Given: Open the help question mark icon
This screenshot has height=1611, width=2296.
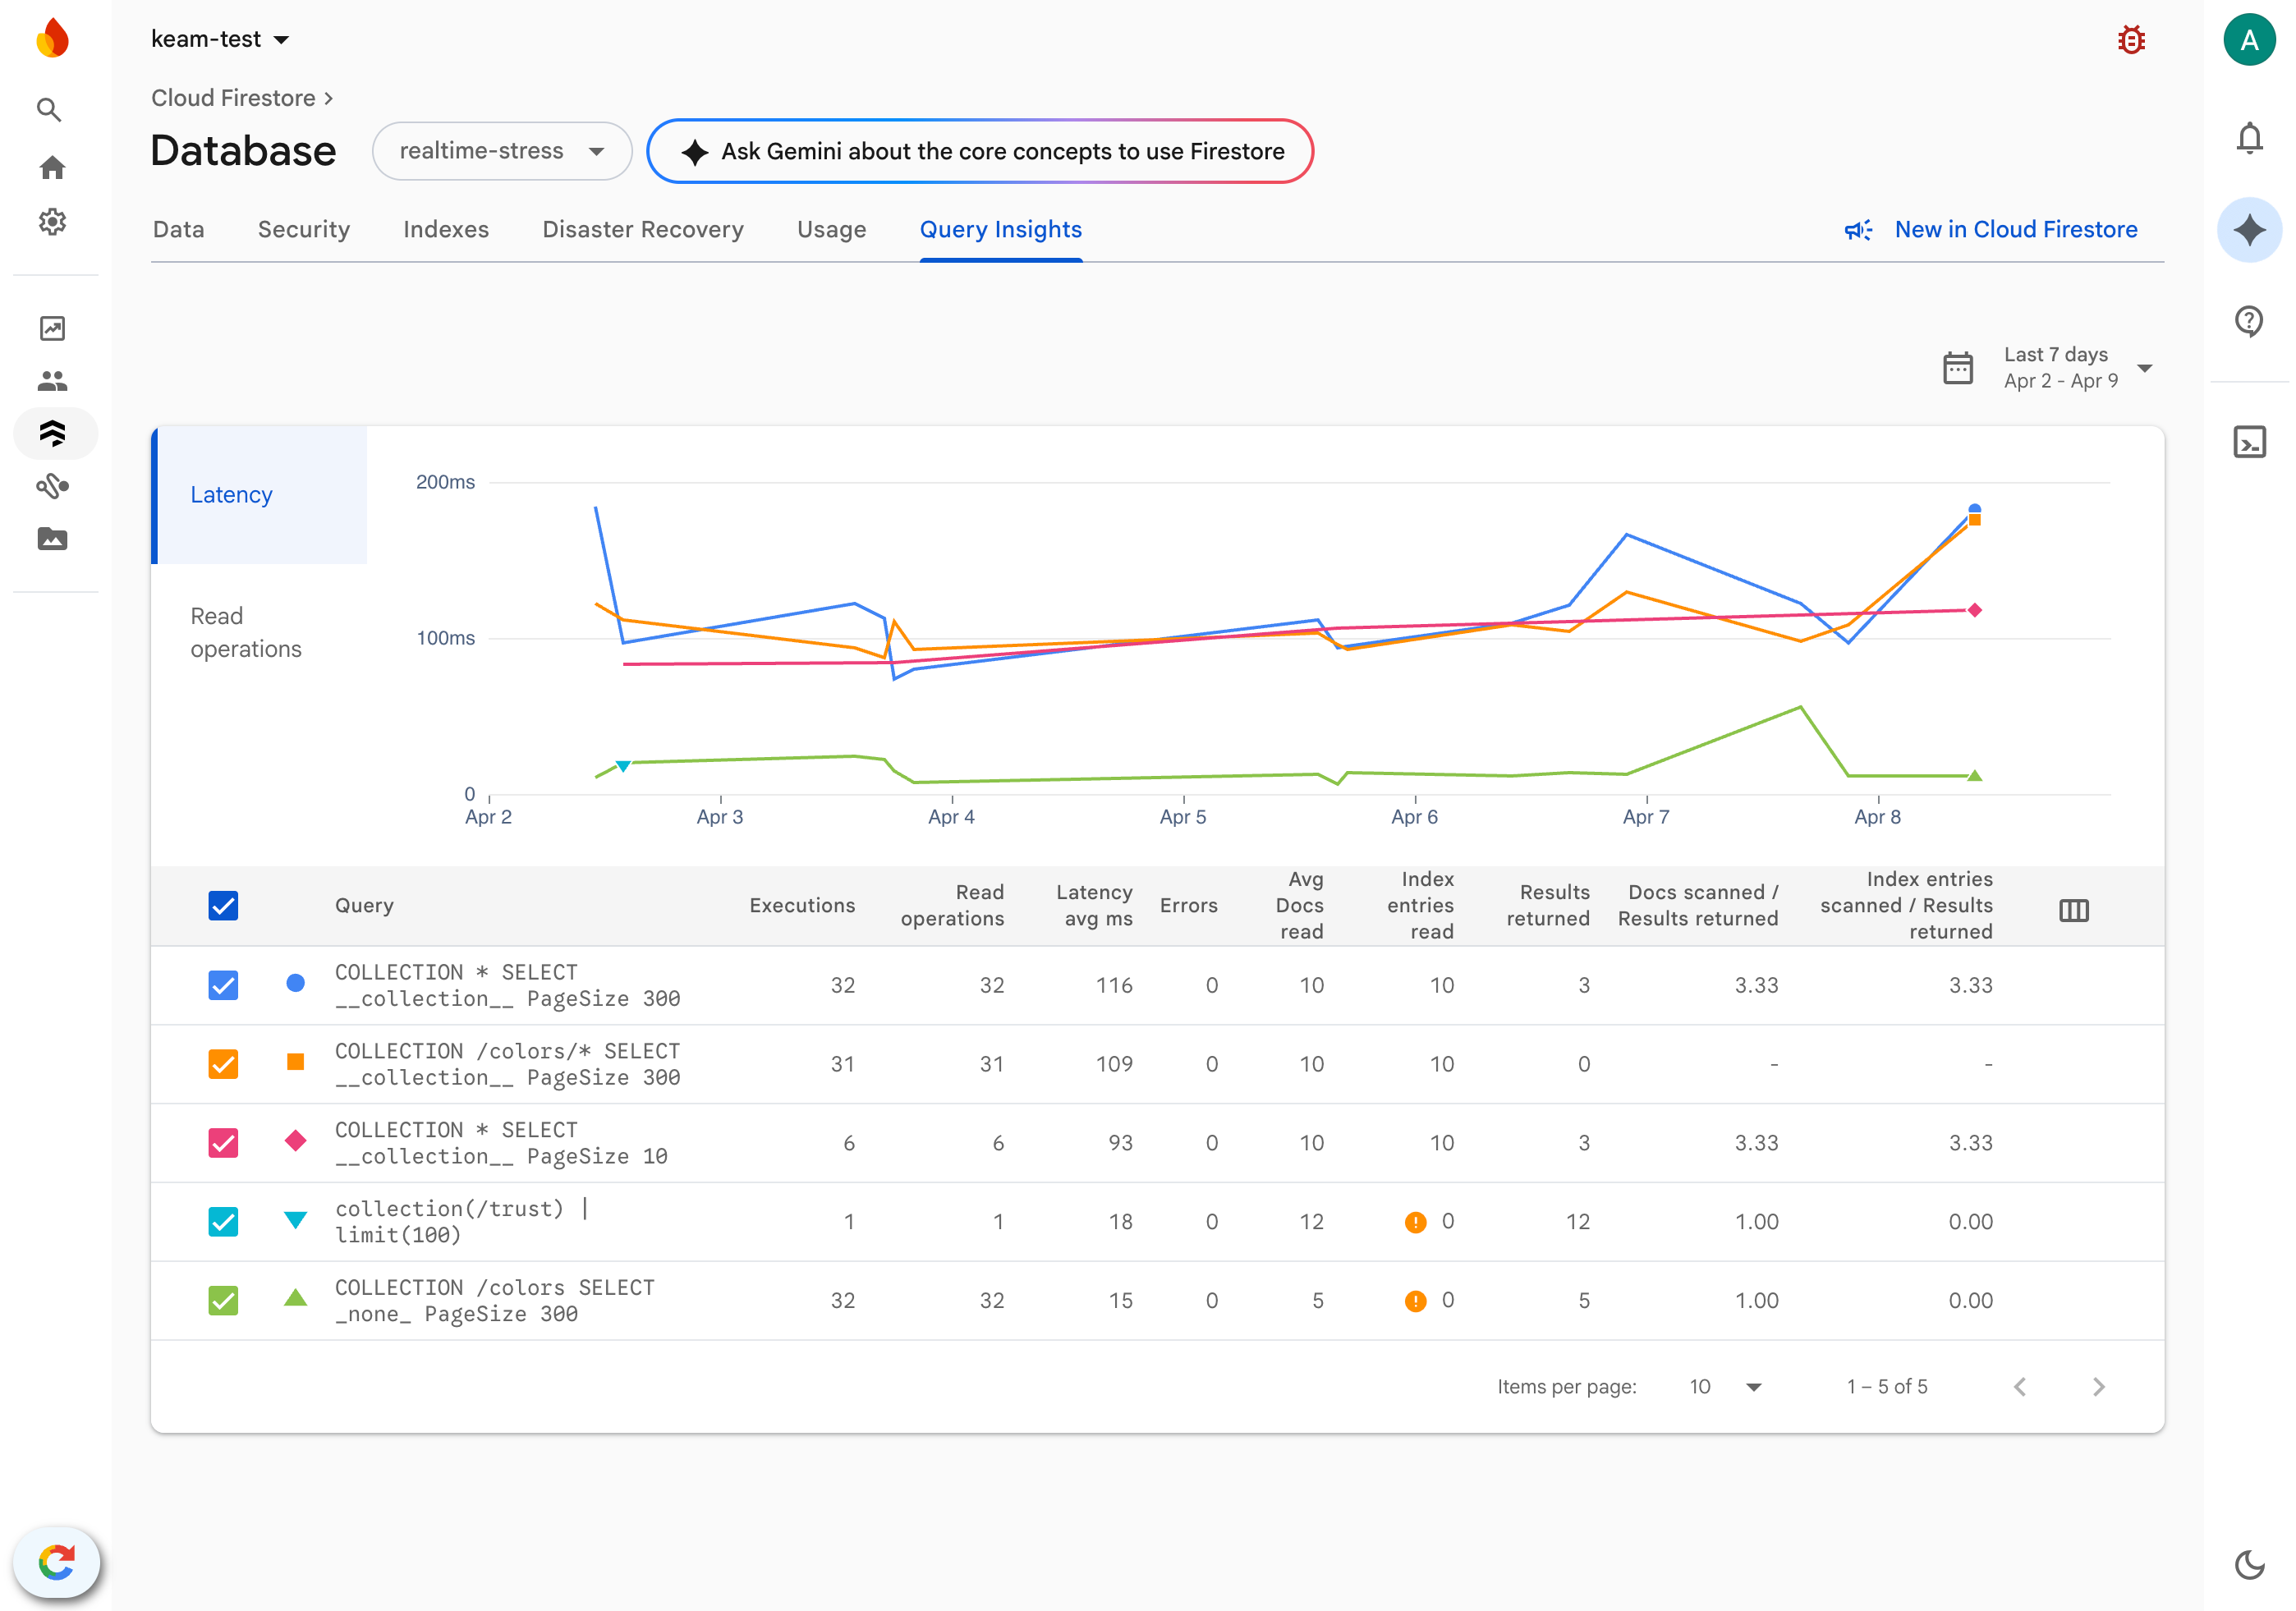Looking at the screenshot, I should tap(2249, 321).
